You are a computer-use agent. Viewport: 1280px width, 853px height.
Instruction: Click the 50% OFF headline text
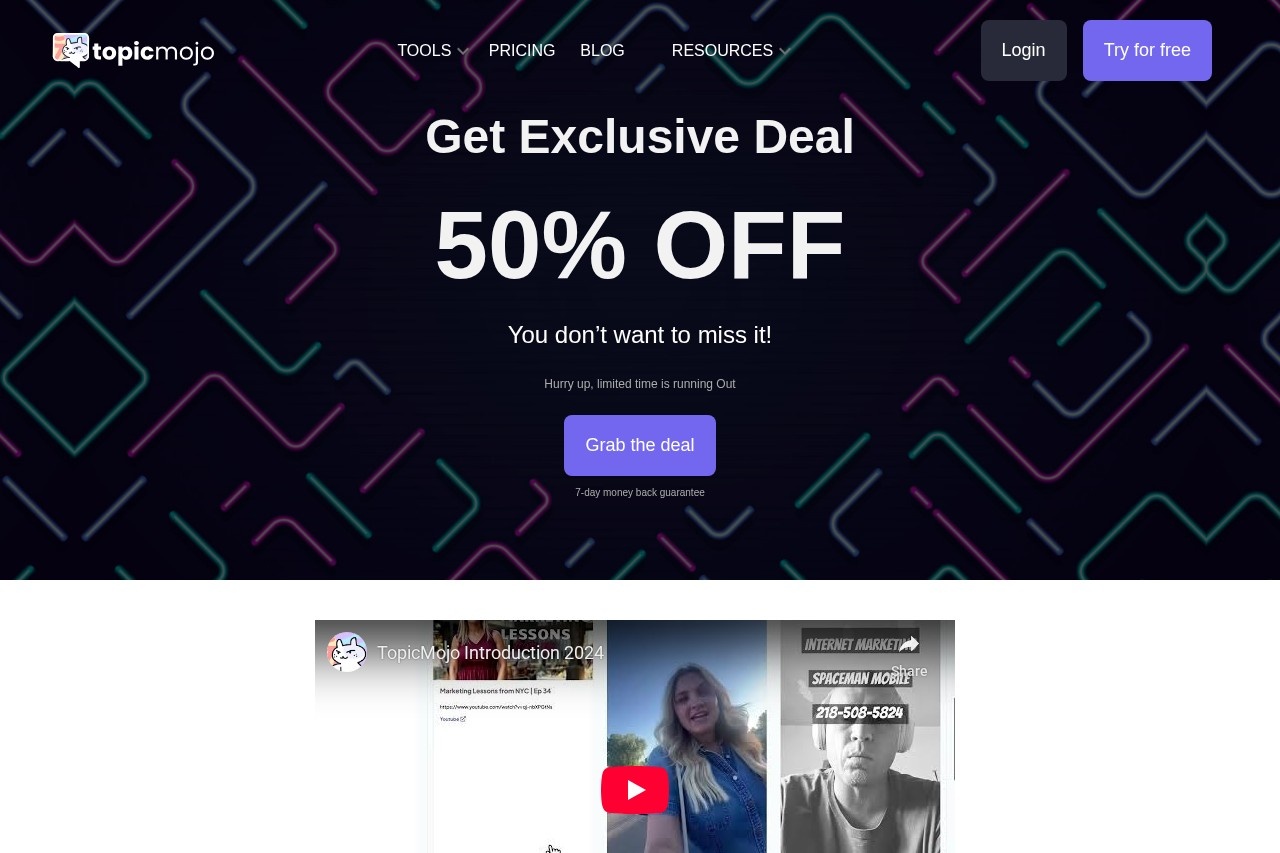point(640,245)
